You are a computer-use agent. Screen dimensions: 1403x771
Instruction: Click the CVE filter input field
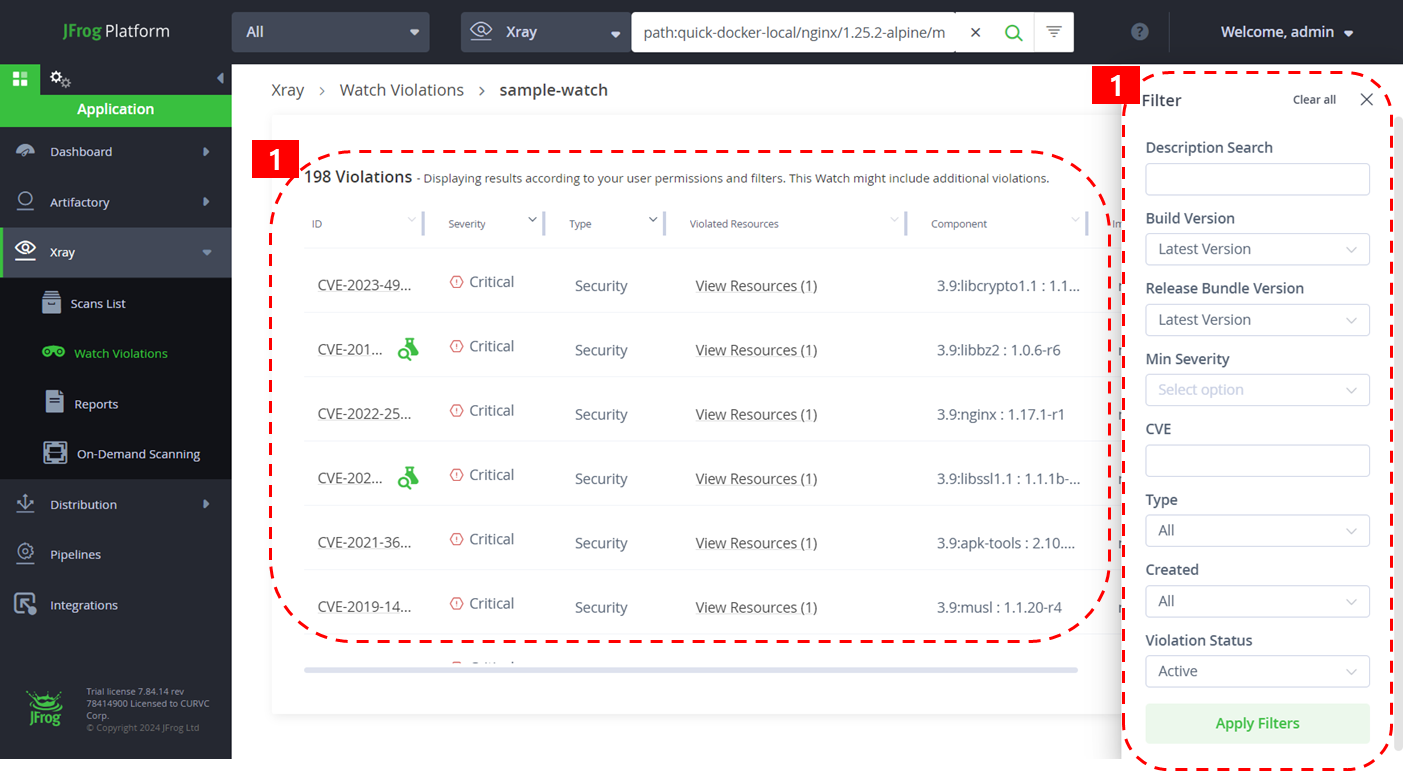(1257, 460)
